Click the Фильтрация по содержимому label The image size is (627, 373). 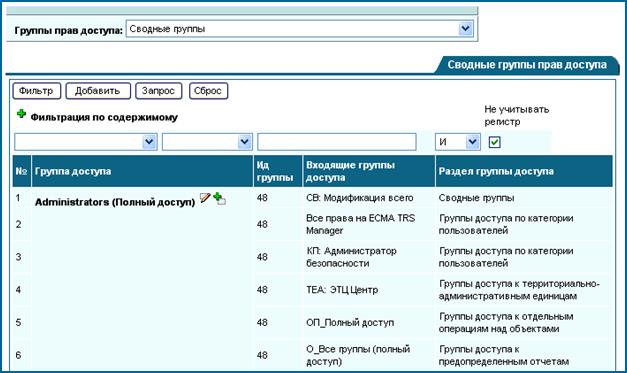coord(104,117)
